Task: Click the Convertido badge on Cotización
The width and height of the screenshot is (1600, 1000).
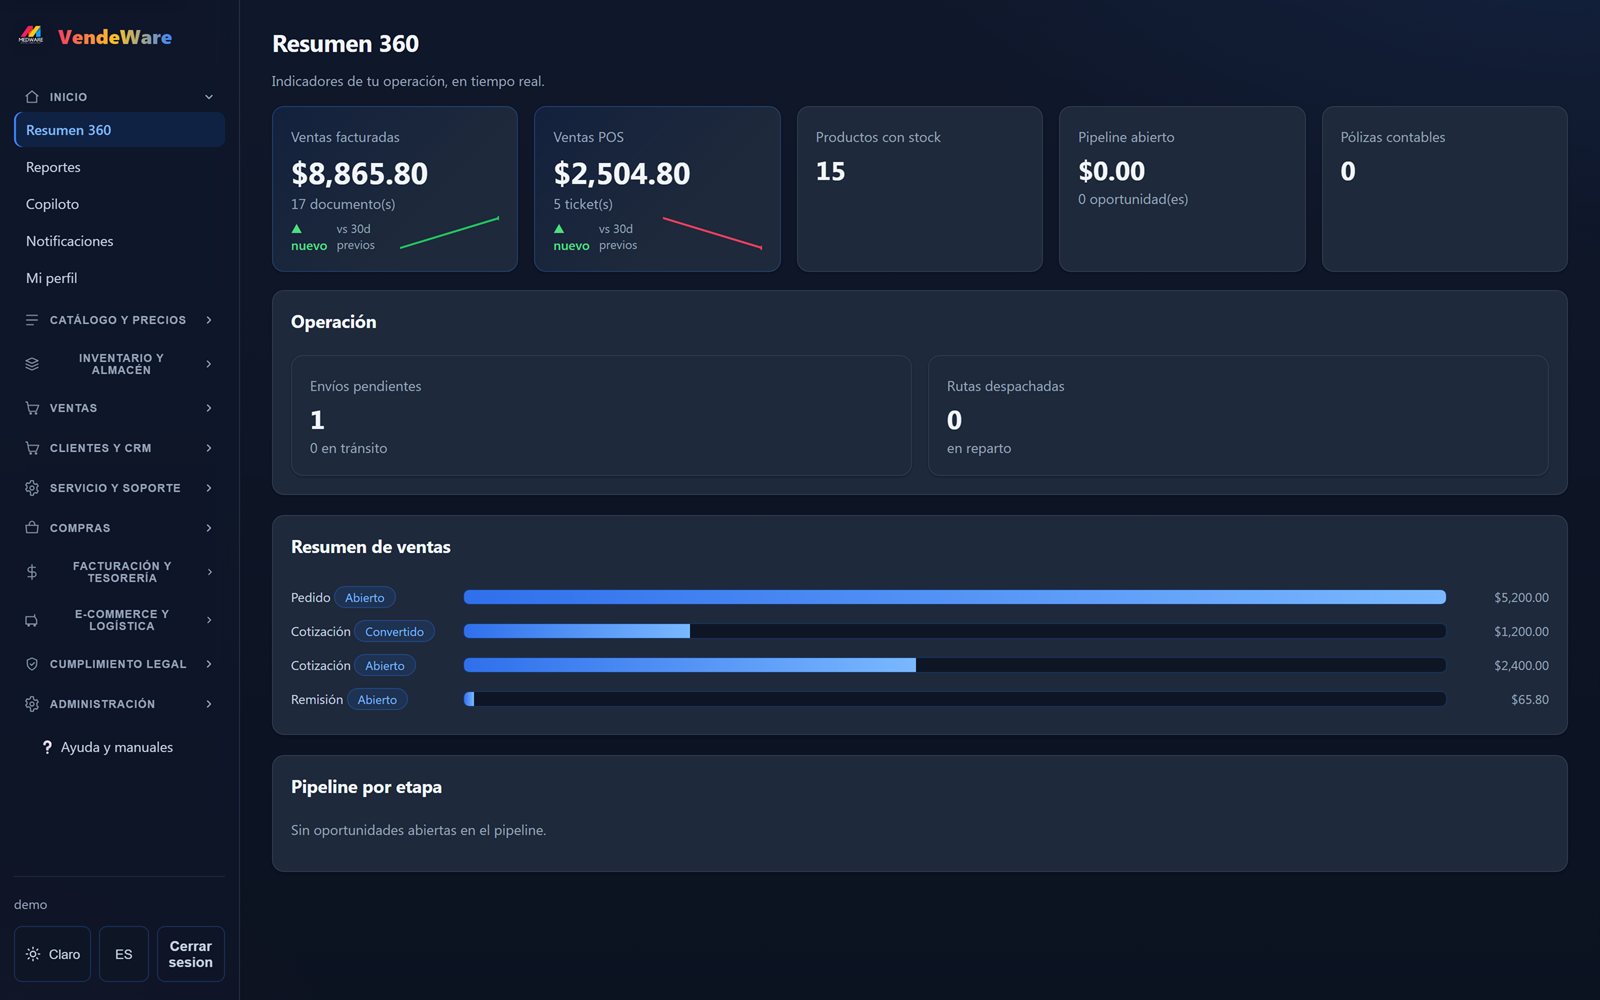Action: (394, 632)
